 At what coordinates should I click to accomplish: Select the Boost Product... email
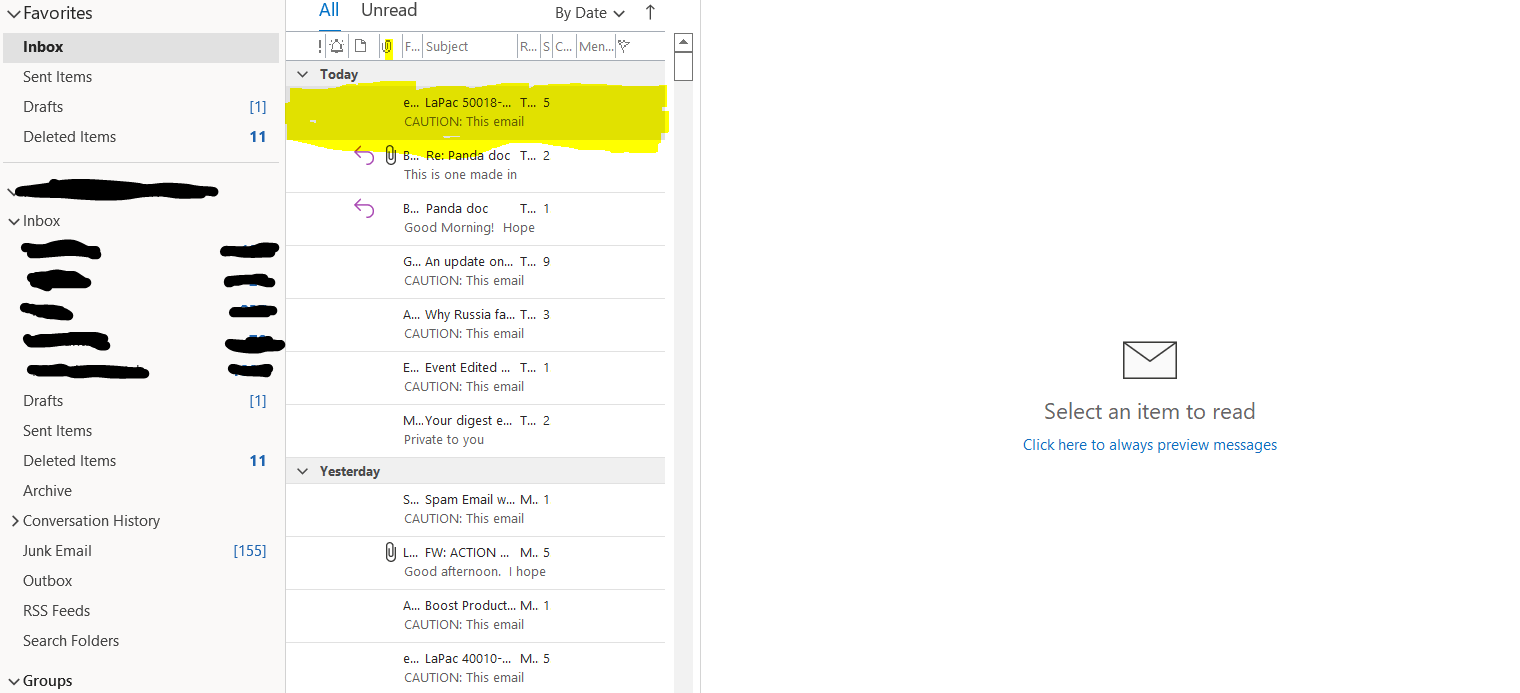coord(476,616)
